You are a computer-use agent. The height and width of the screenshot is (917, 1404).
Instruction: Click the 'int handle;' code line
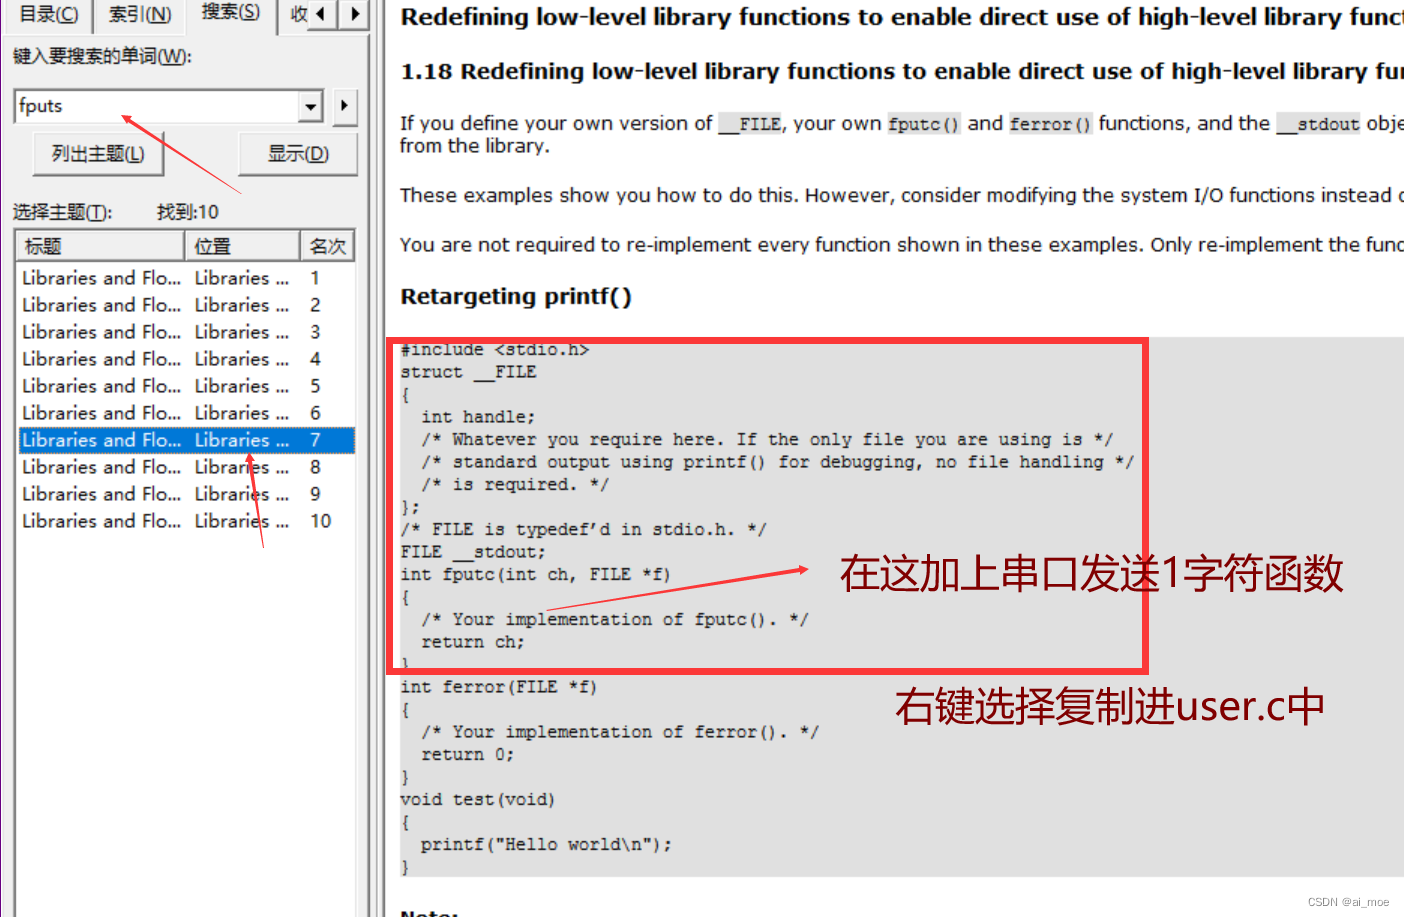(x=478, y=417)
